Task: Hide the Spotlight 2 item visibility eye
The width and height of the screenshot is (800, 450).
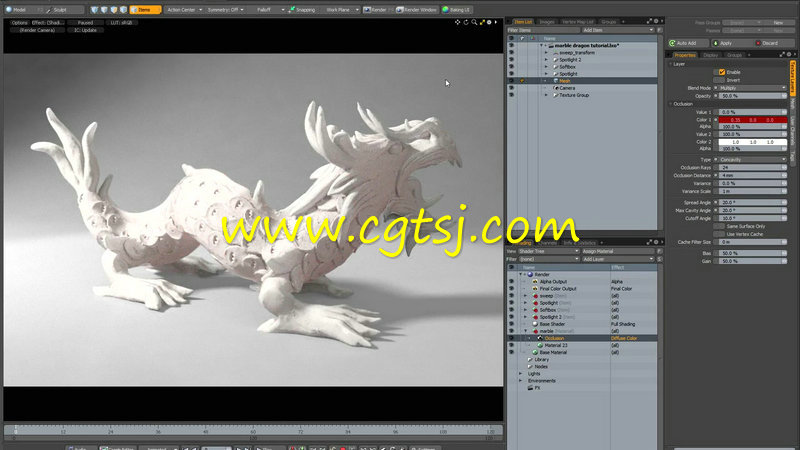Action: click(511, 60)
